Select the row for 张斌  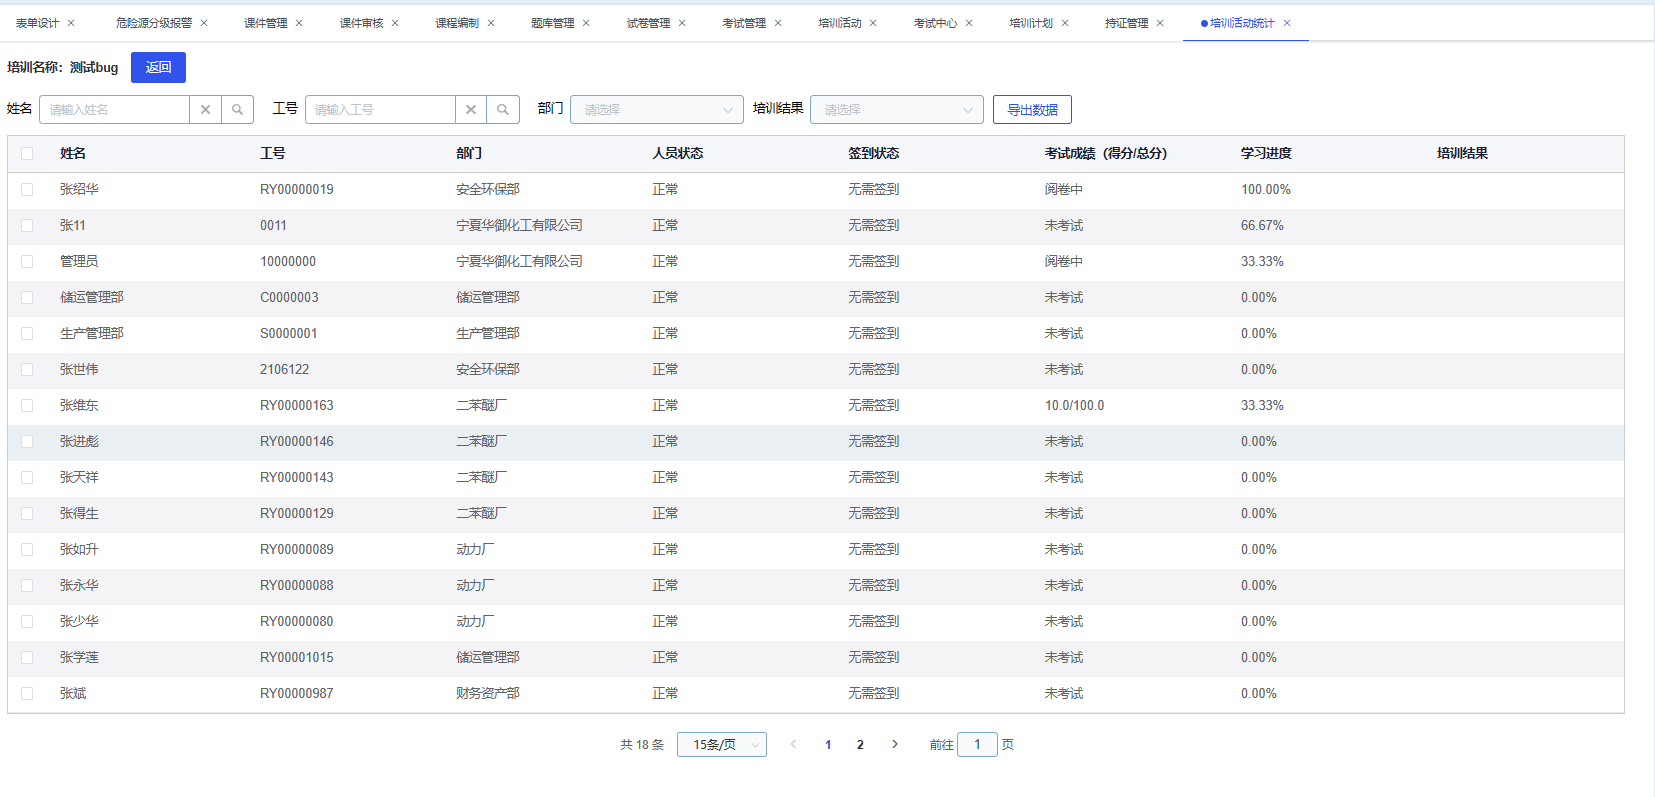coord(27,694)
